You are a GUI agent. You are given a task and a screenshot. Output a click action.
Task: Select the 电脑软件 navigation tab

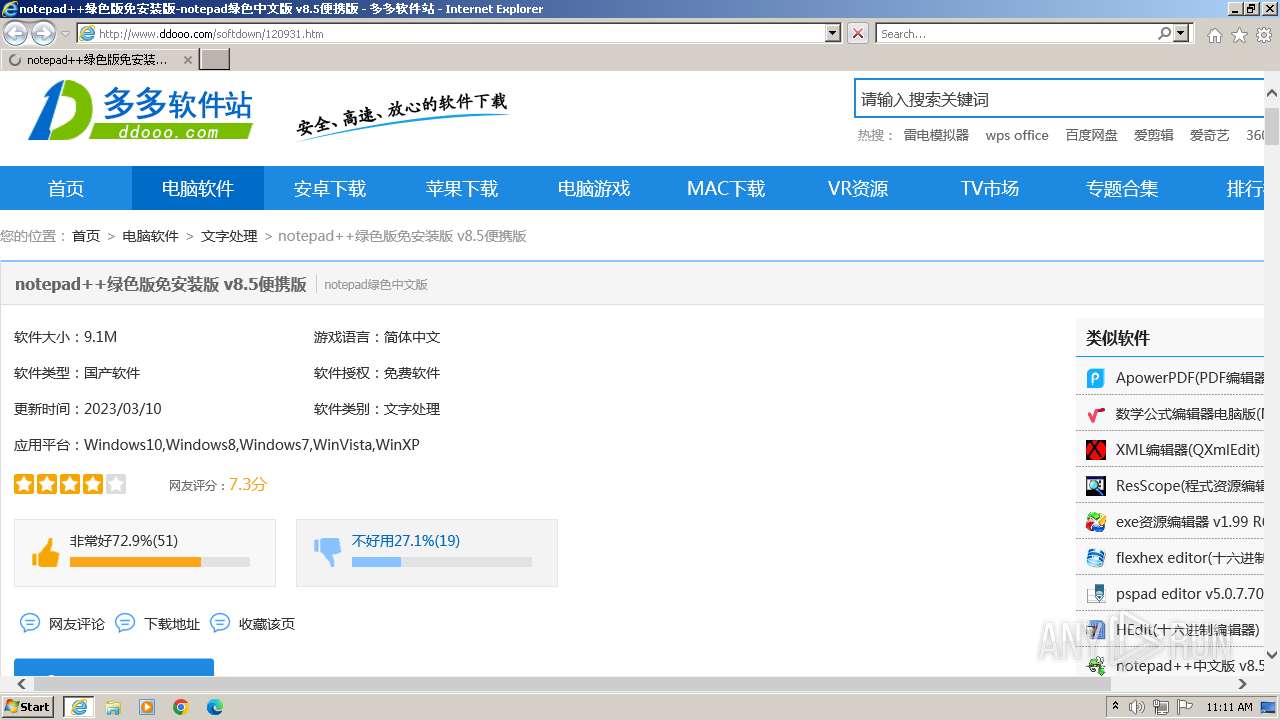198,188
